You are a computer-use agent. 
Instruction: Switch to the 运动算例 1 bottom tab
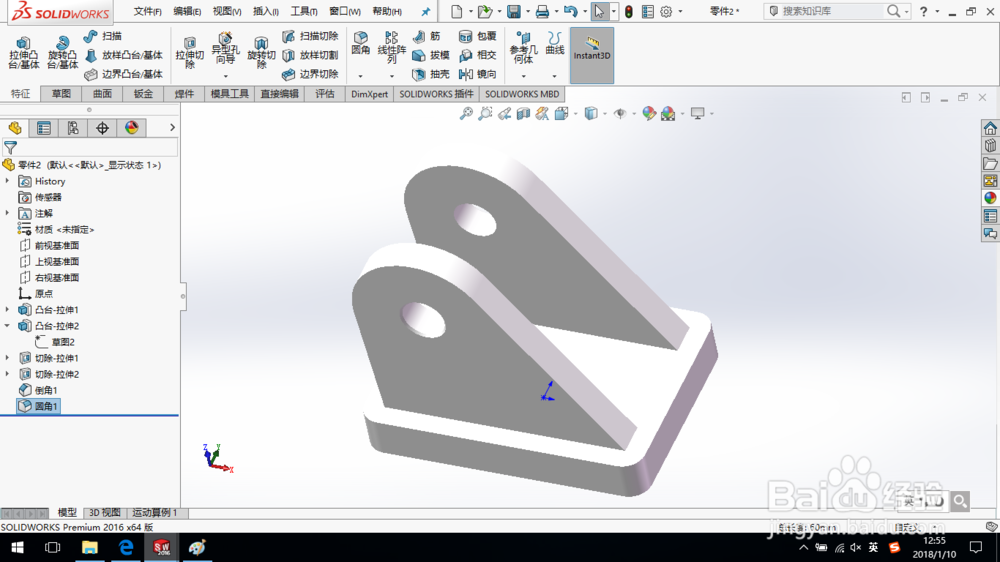coord(155,512)
